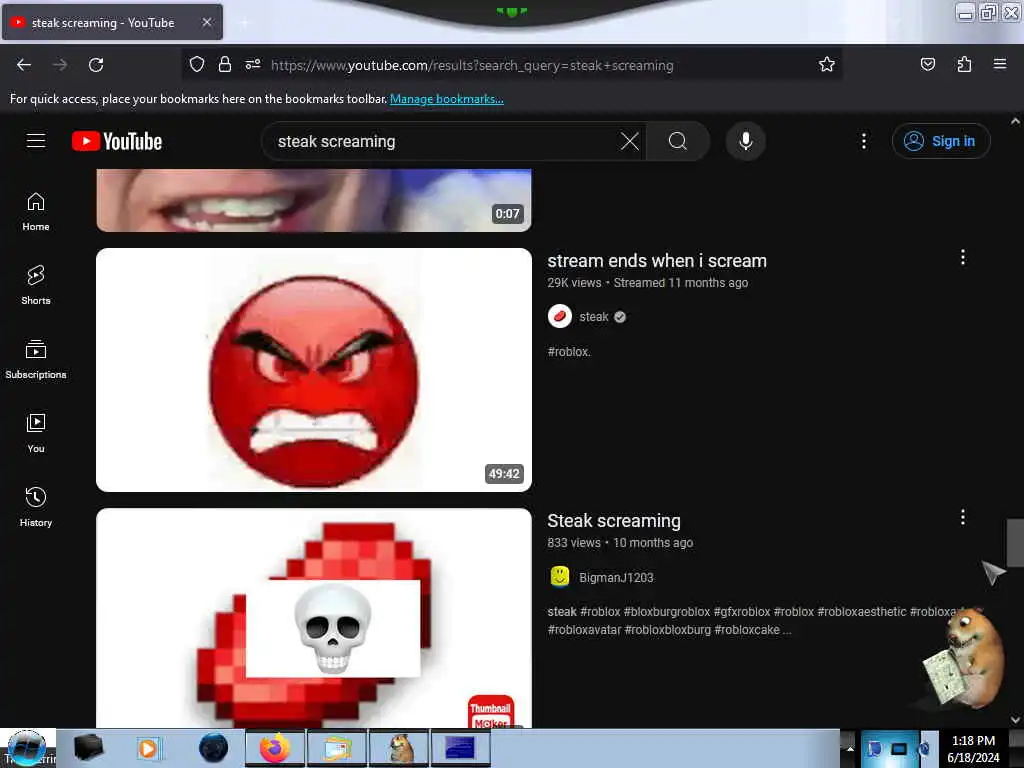1024x768 pixels.
Task: Click the Manage bookmarks link
Action: tap(447, 99)
